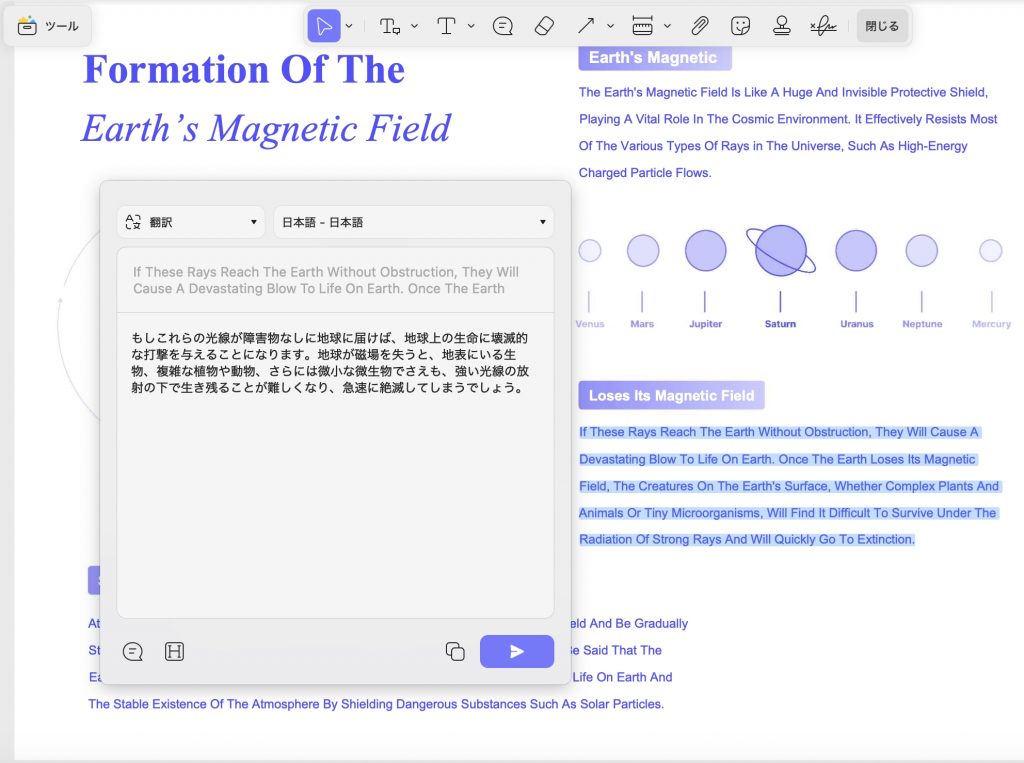Select the Mercury planet circle
1024x763 pixels.
(991, 250)
